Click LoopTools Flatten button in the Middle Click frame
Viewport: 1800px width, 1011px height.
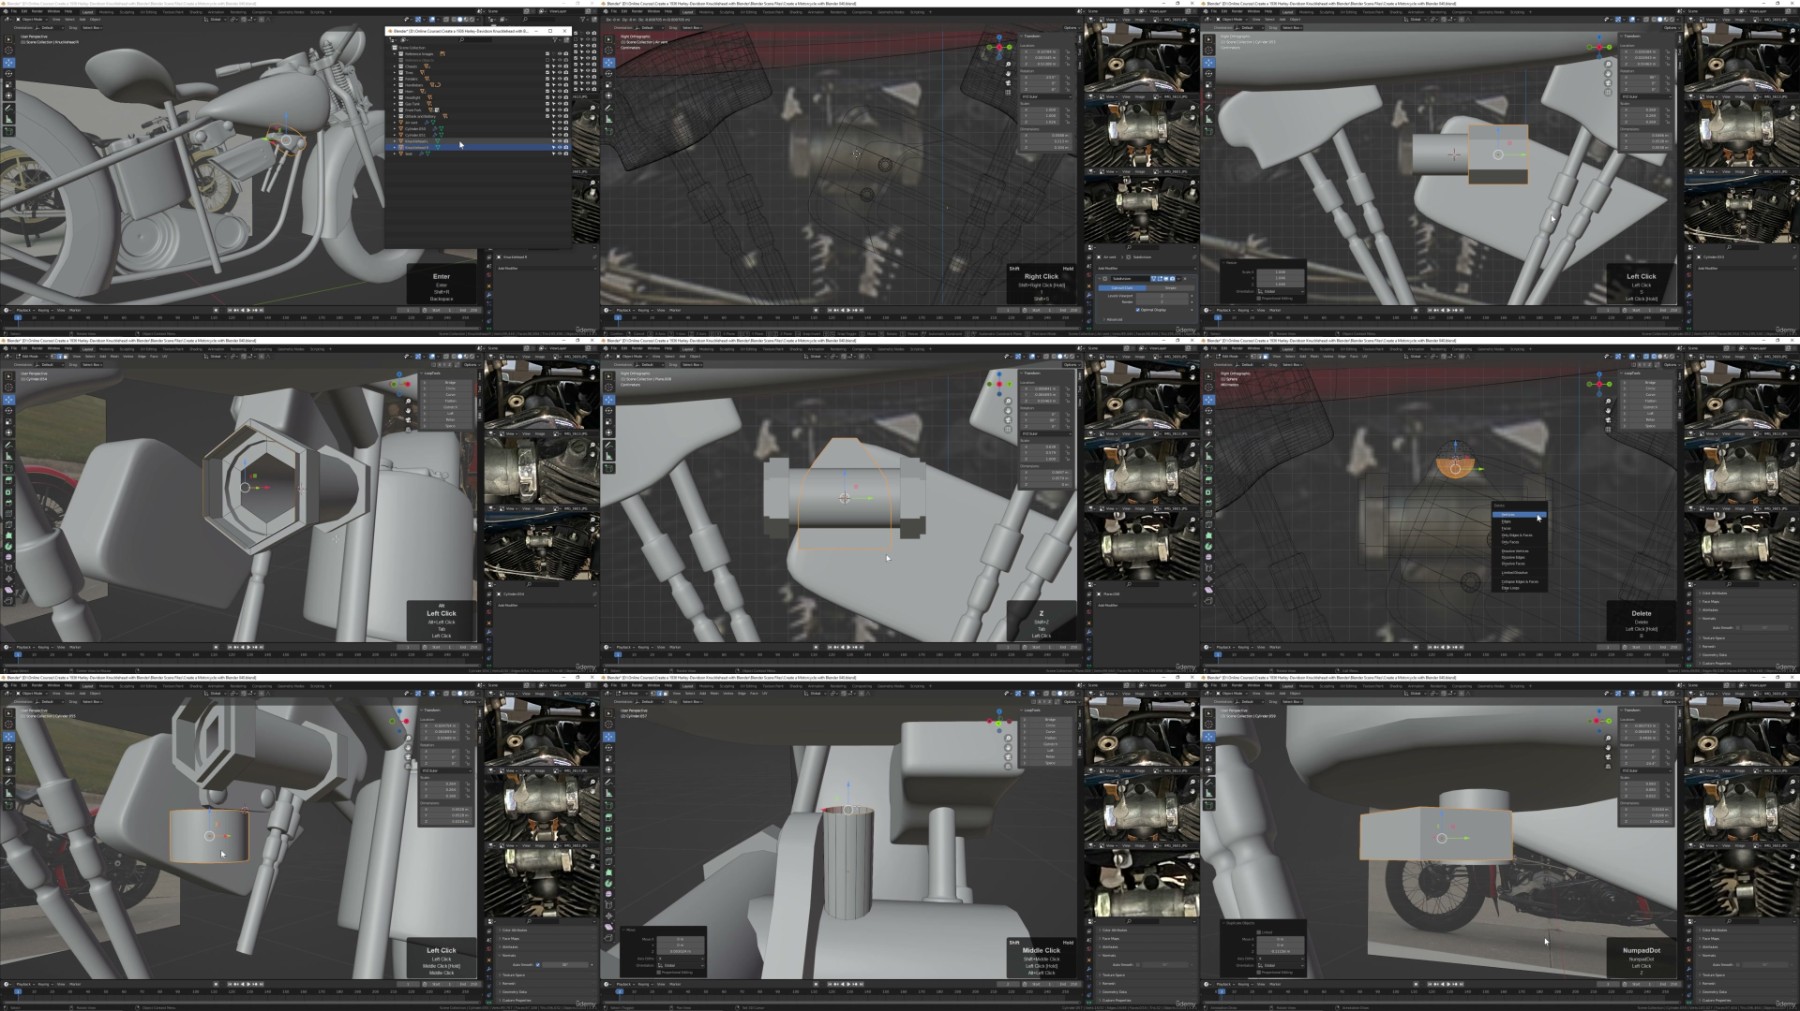(x=1050, y=738)
